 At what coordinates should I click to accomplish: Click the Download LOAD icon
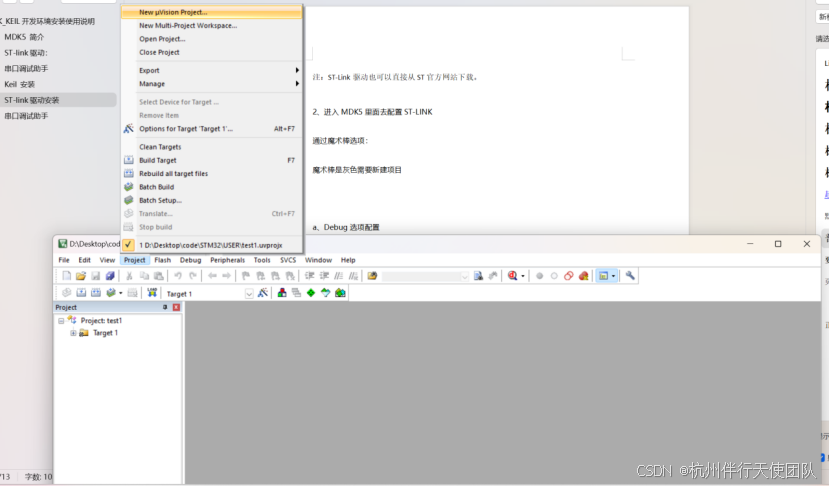click(152, 293)
